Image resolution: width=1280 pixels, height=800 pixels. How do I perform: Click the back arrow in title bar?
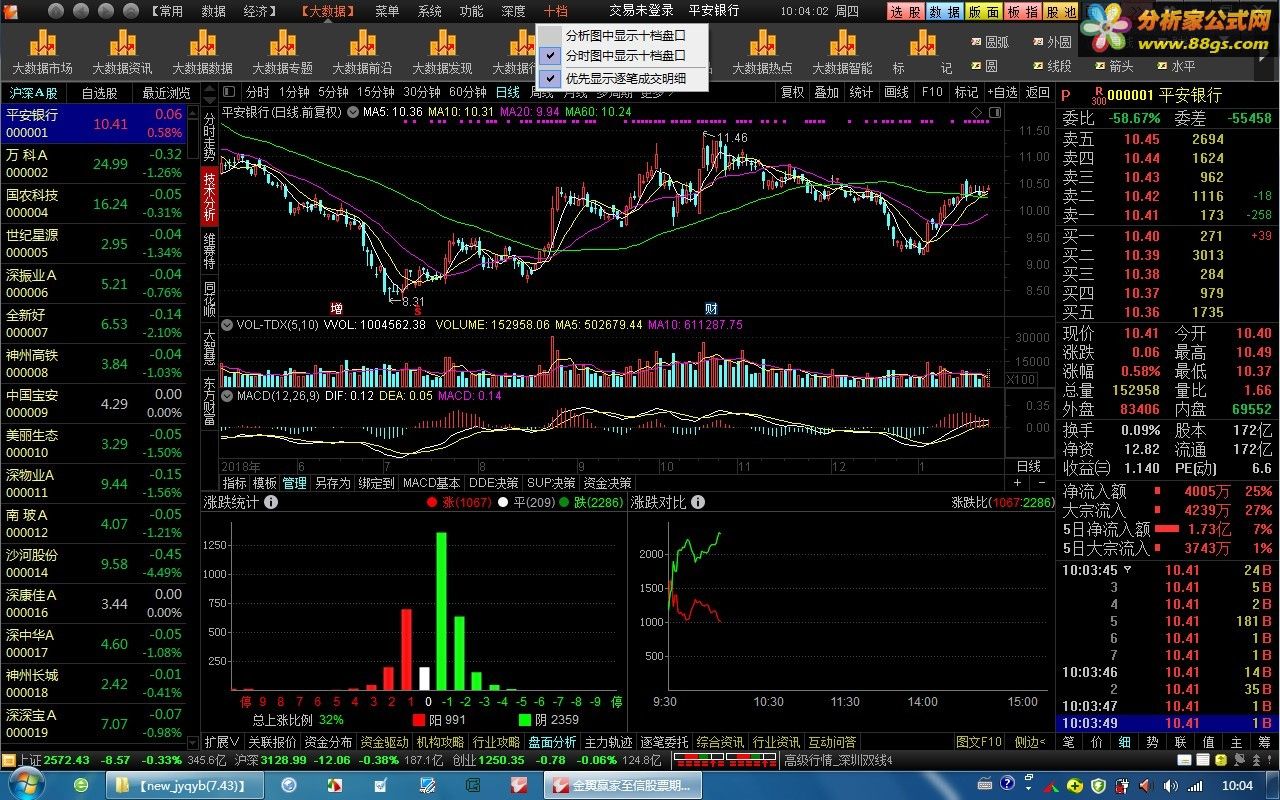[82, 11]
